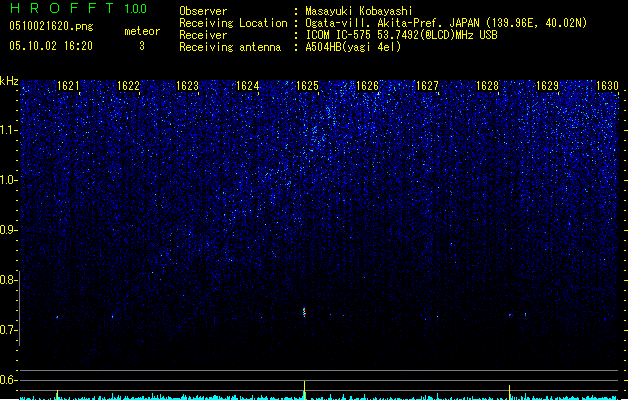Click the version number 1.00
Viewport: 629px width, 400px height.
136,8
